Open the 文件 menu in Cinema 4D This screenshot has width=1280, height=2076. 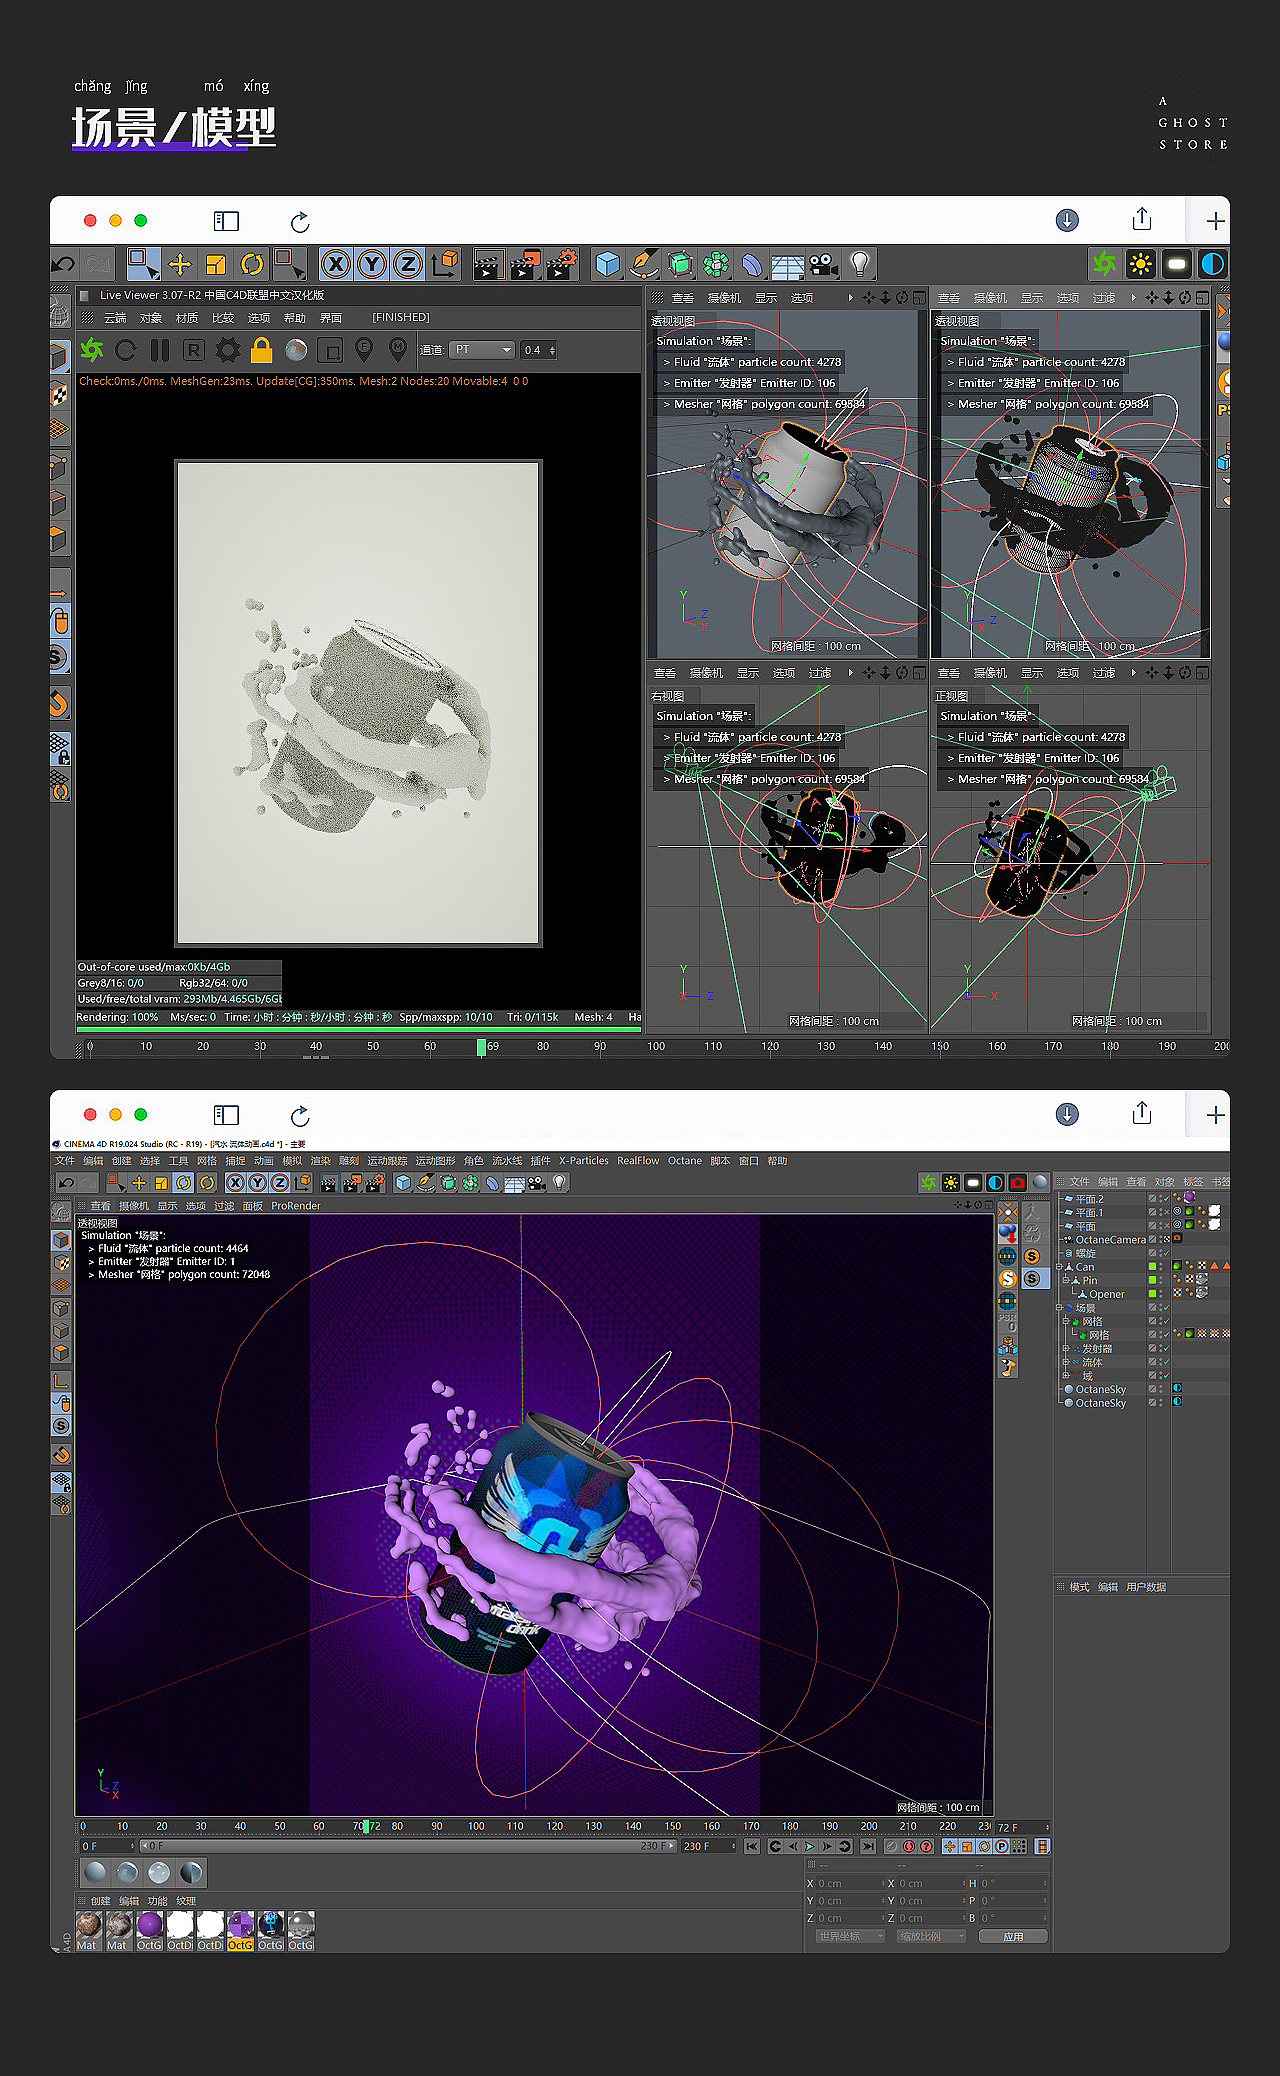[x=65, y=1161]
